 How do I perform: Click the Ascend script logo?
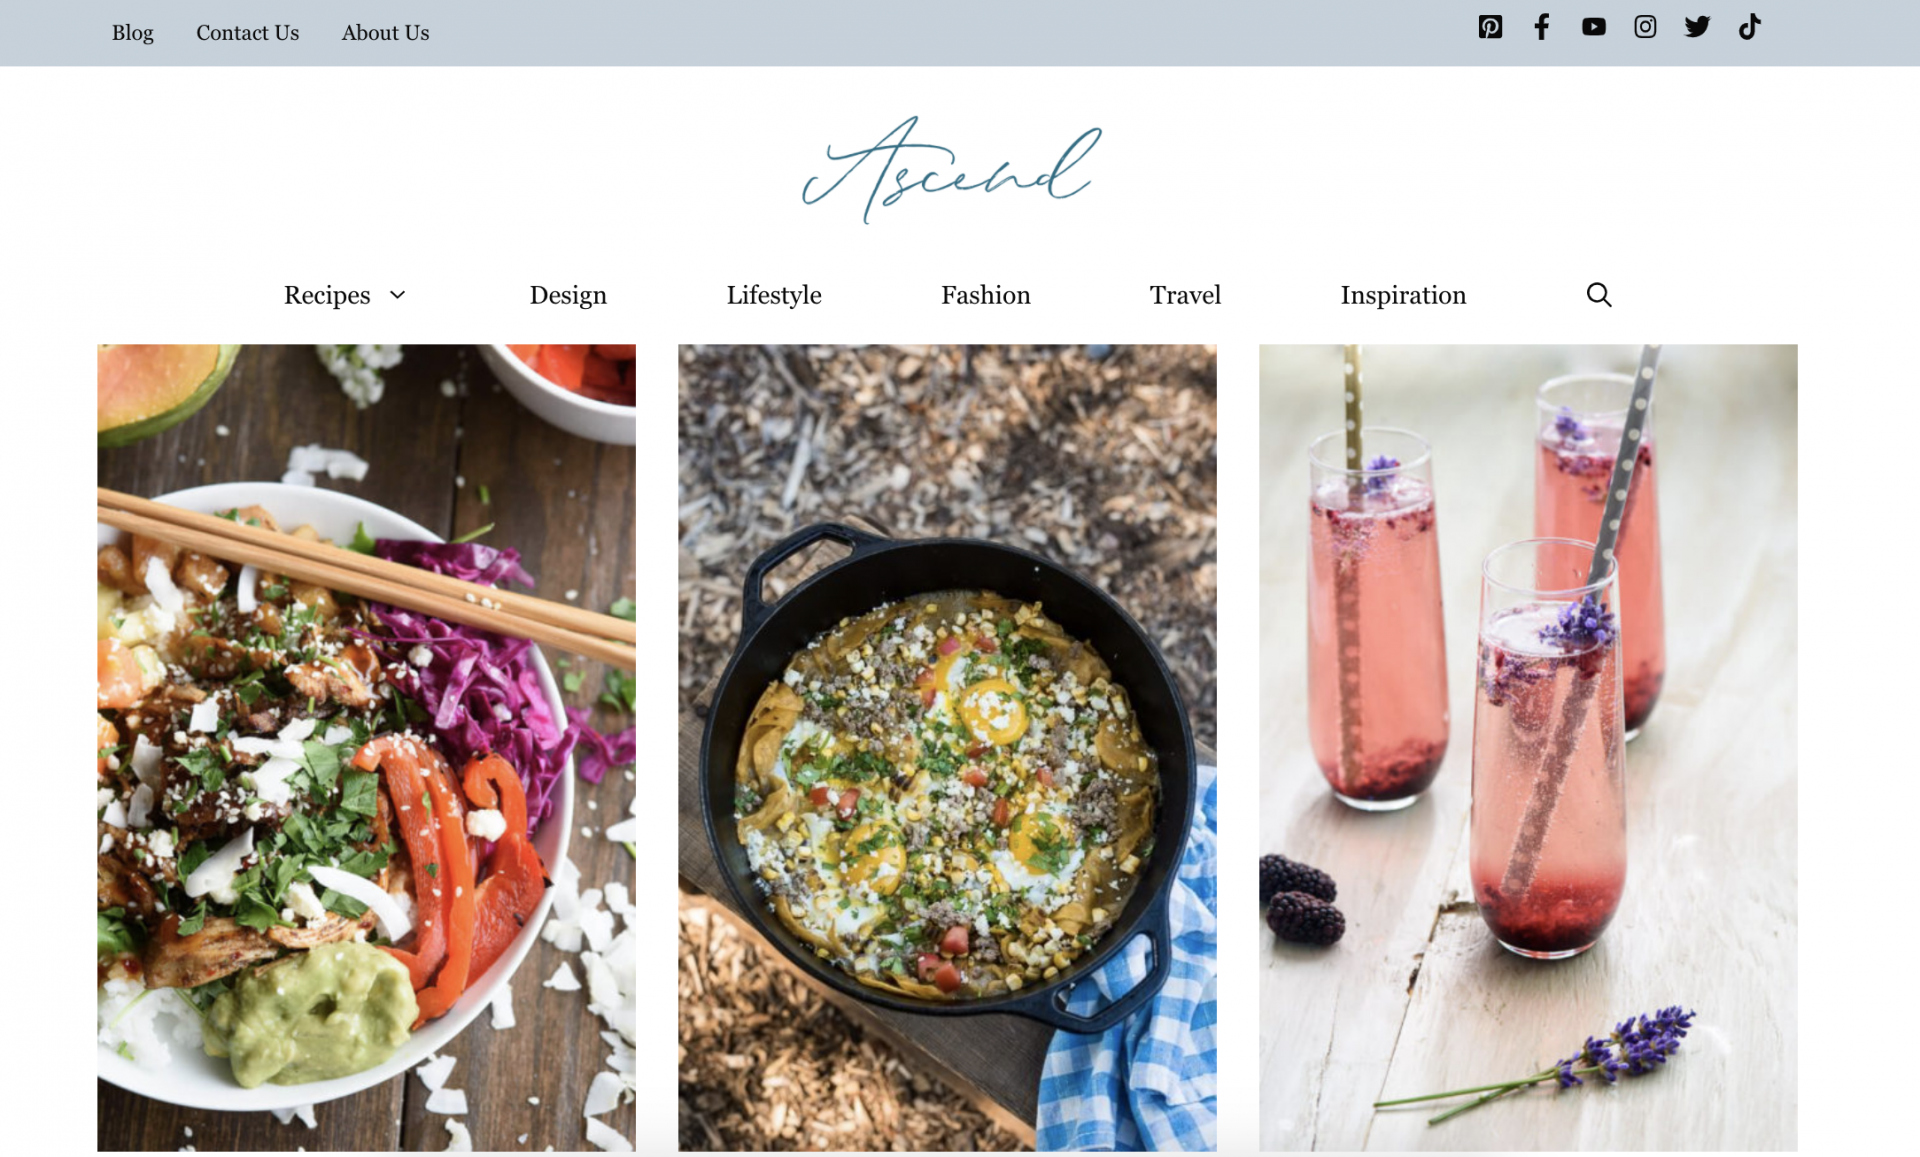pyautogui.click(x=950, y=170)
